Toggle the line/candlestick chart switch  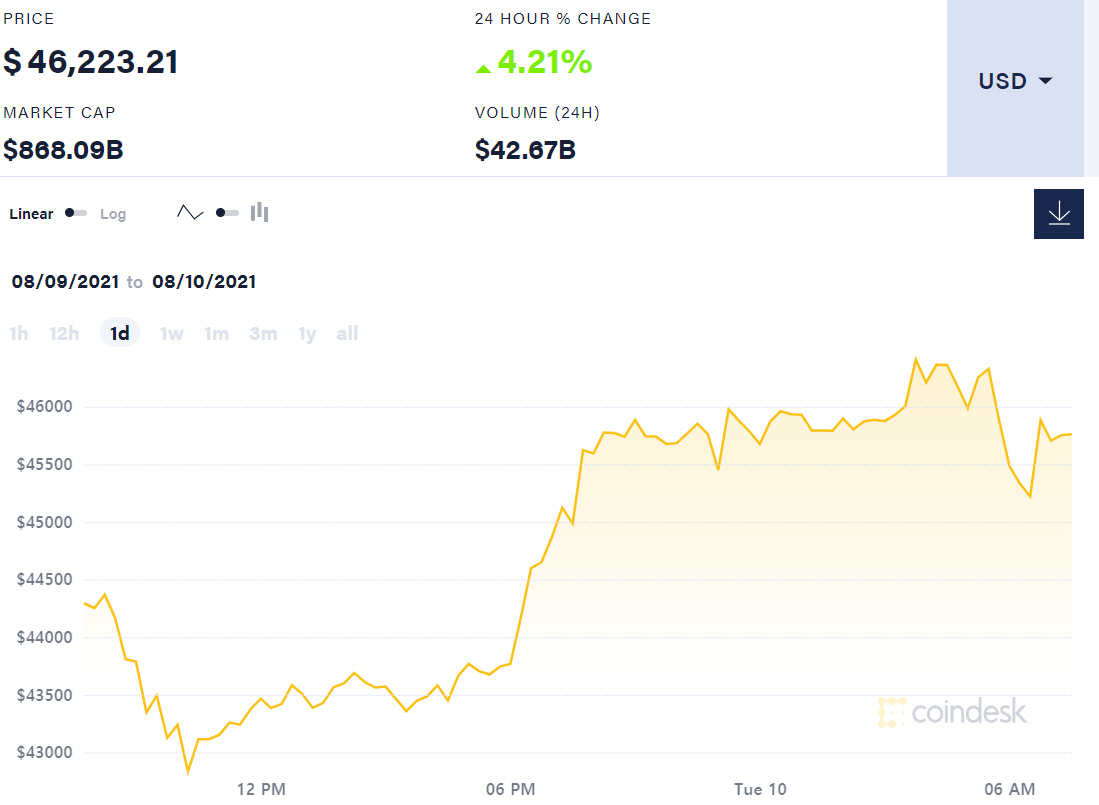pyautogui.click(x=227, y=213)
